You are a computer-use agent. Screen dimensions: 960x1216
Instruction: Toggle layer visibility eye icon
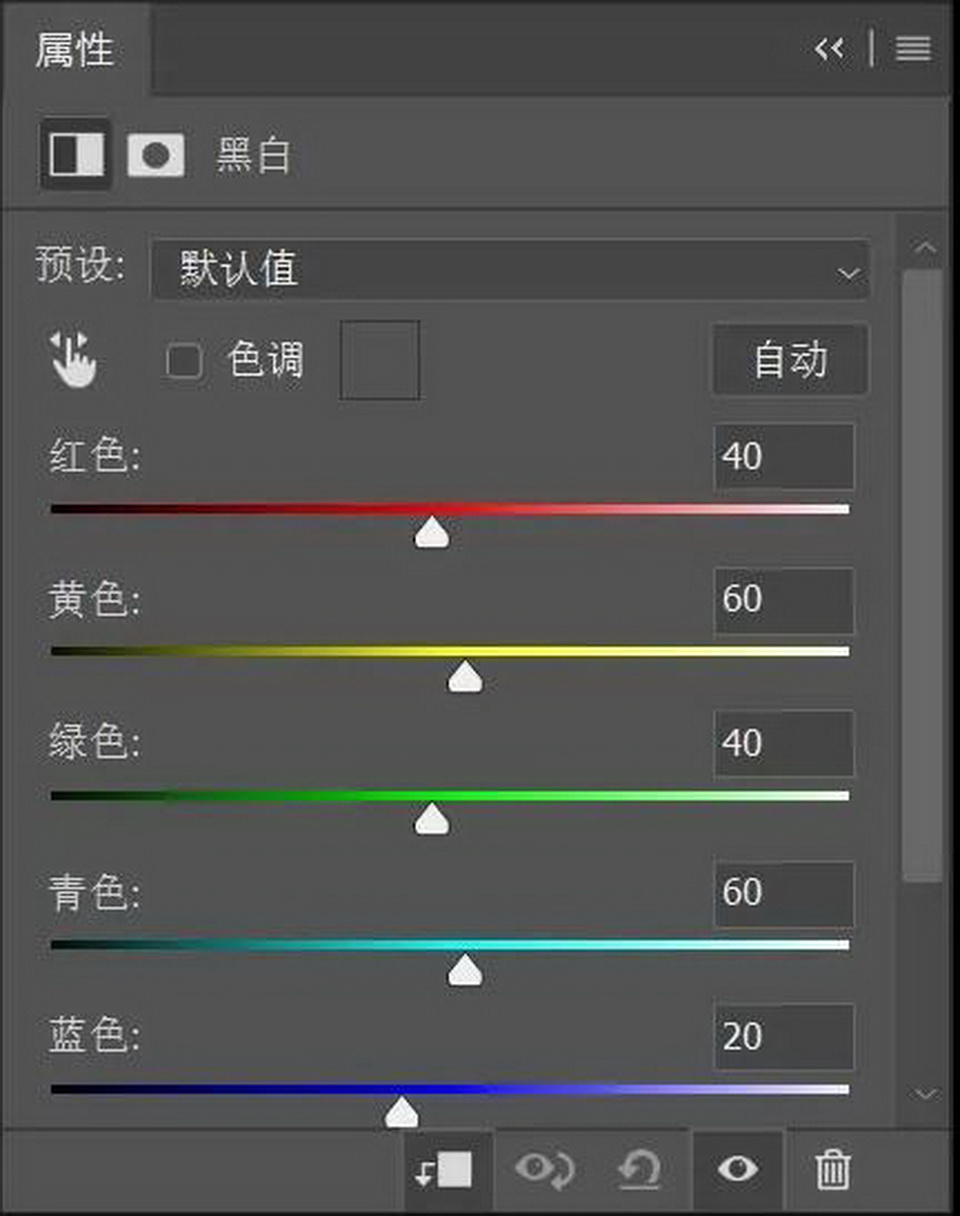point(737,1168)
